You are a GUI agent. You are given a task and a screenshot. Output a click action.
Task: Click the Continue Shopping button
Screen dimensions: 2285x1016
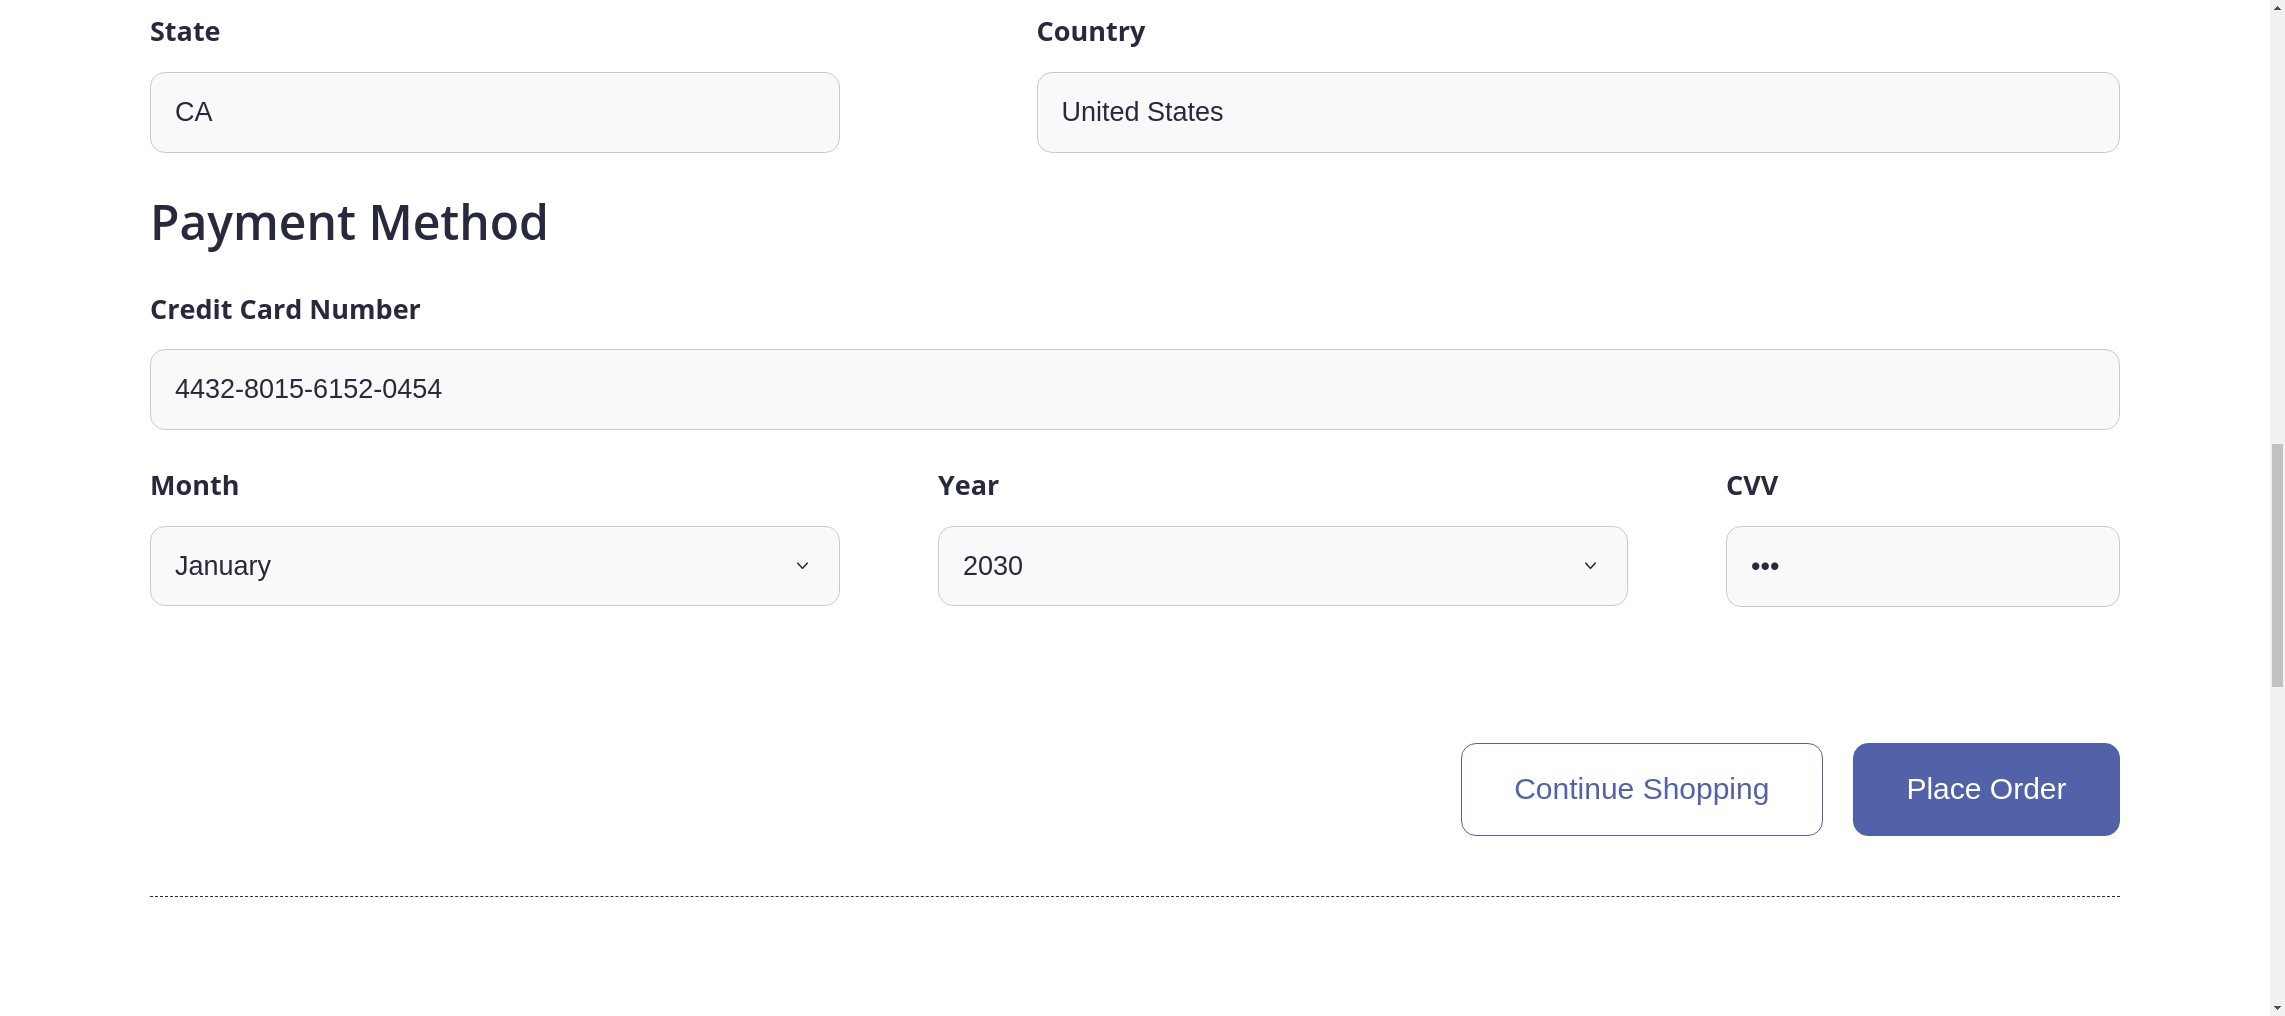click(1640, 789)
